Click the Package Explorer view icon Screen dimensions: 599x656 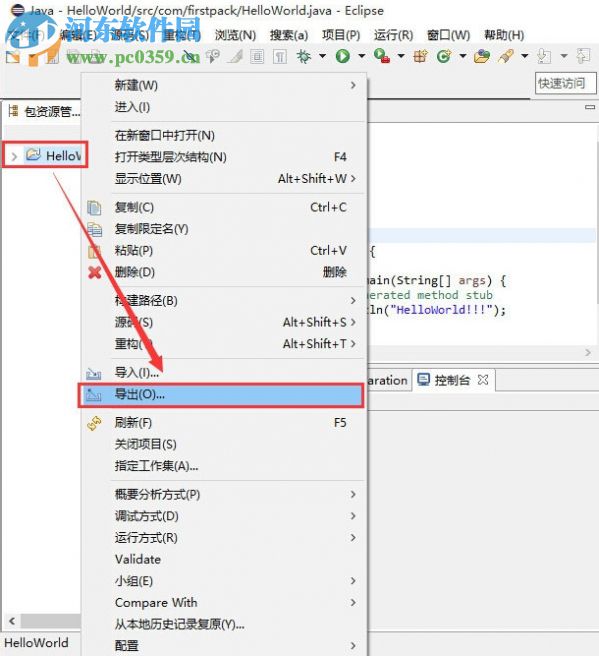pos(13,111)
